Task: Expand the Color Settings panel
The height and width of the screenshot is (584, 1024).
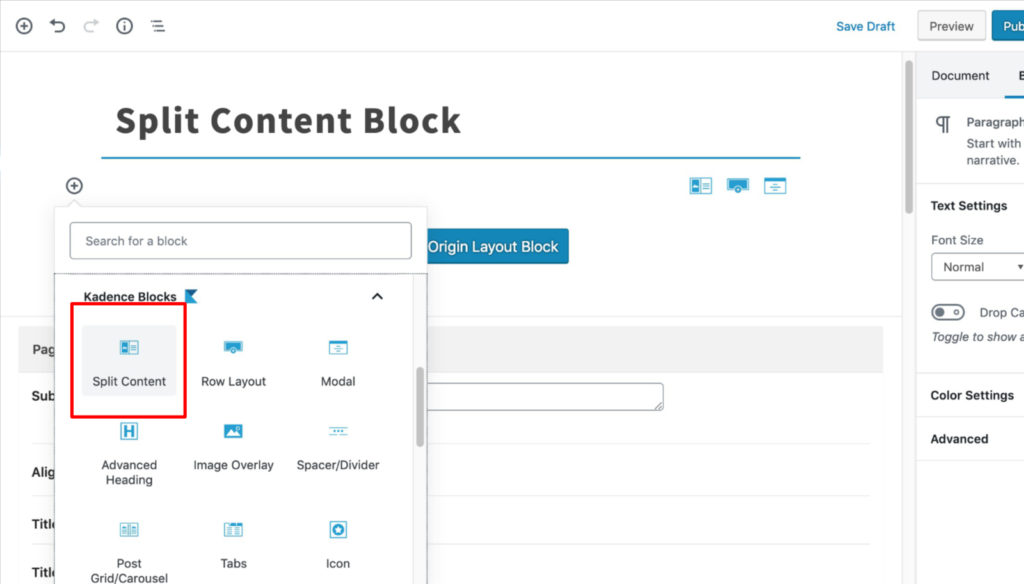Action: [972, 395]
